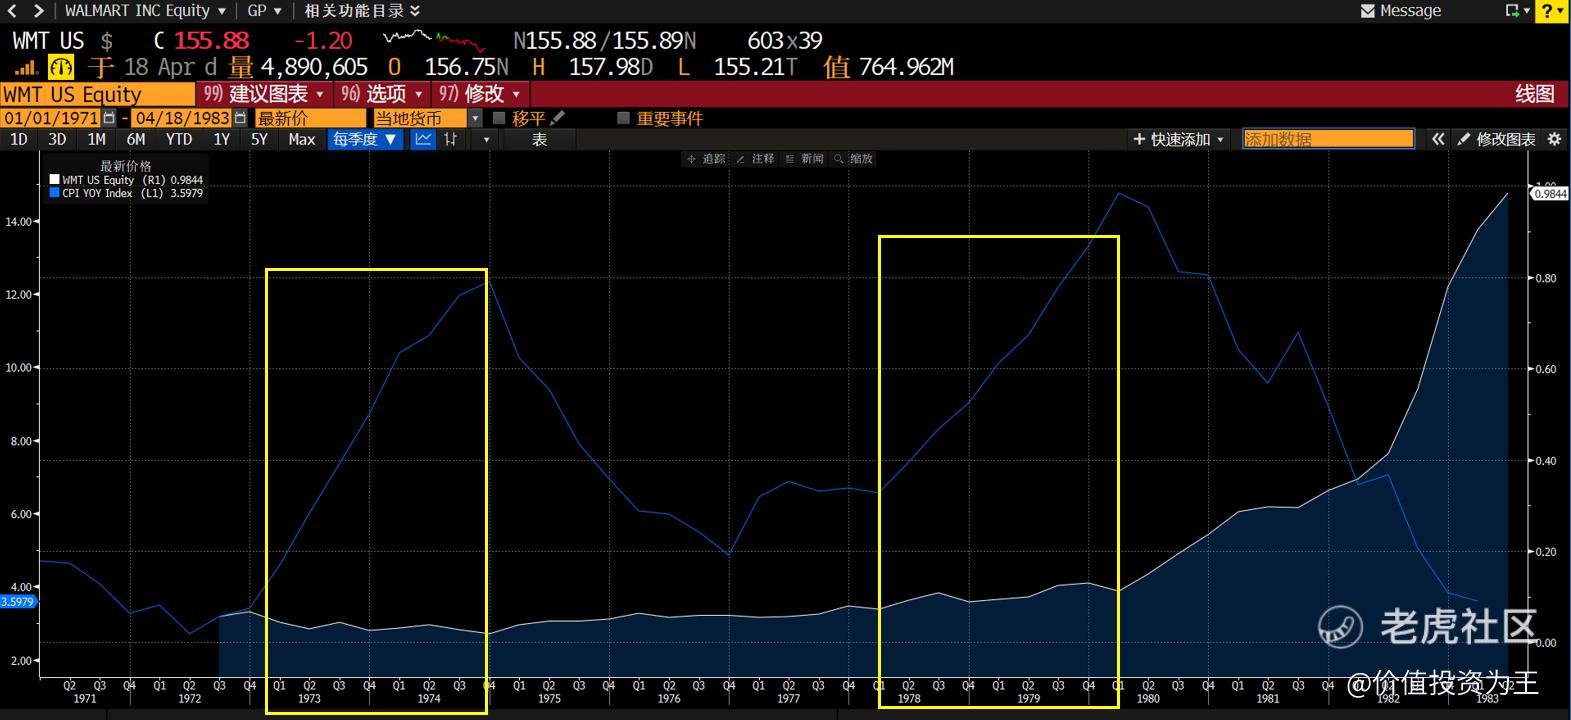The width and height of the screenshot is (1571, 720).
Task: Expand the WALMART INC Equity dropdown
Action: click(145, 11)
